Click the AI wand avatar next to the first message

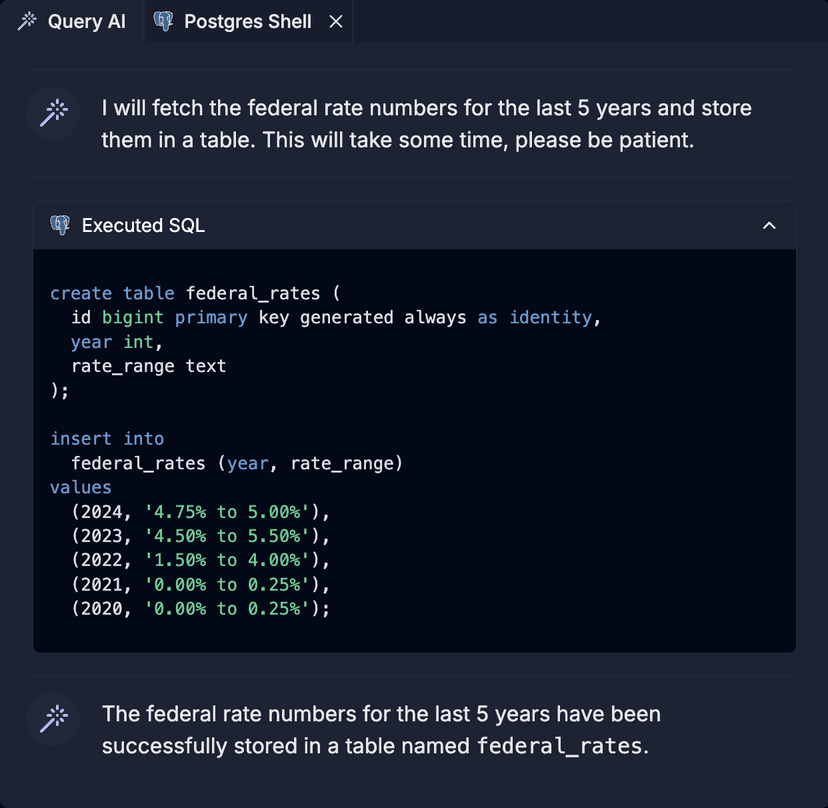(x=52, y=113)
